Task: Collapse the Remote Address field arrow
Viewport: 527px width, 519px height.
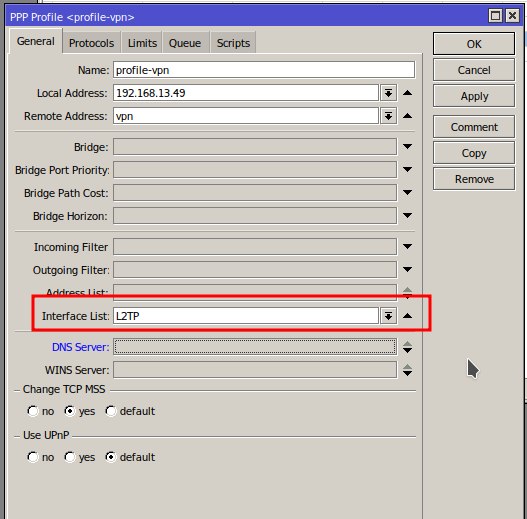Action: pyautogui.click(x=407, y=116)
